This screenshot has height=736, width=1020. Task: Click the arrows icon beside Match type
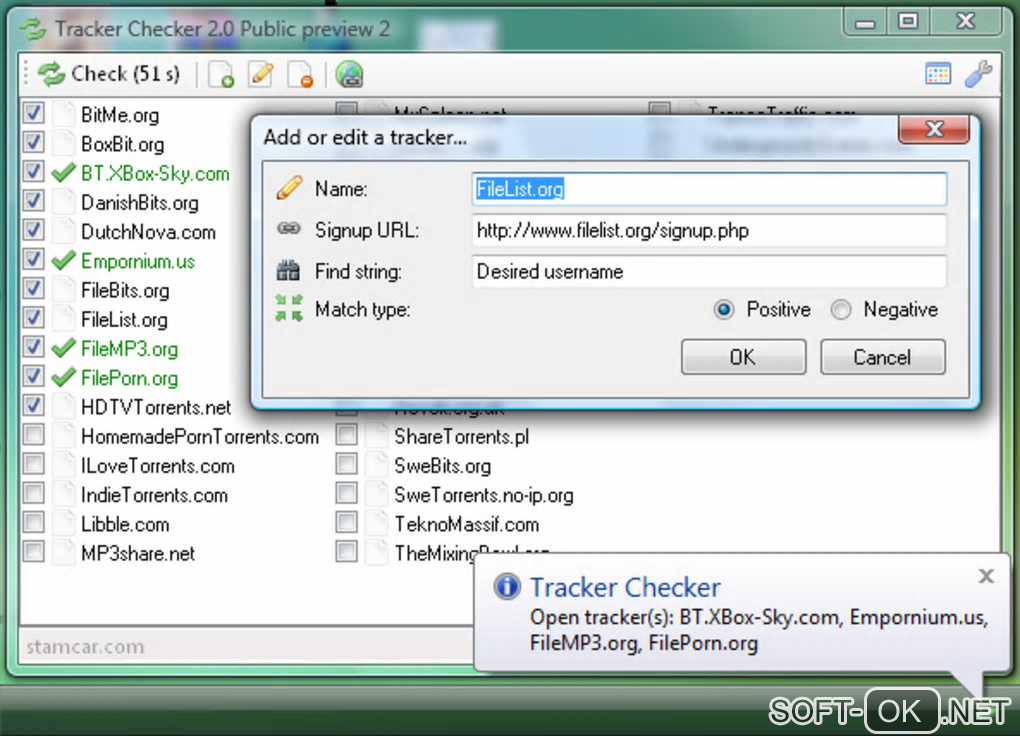[289, 308]
